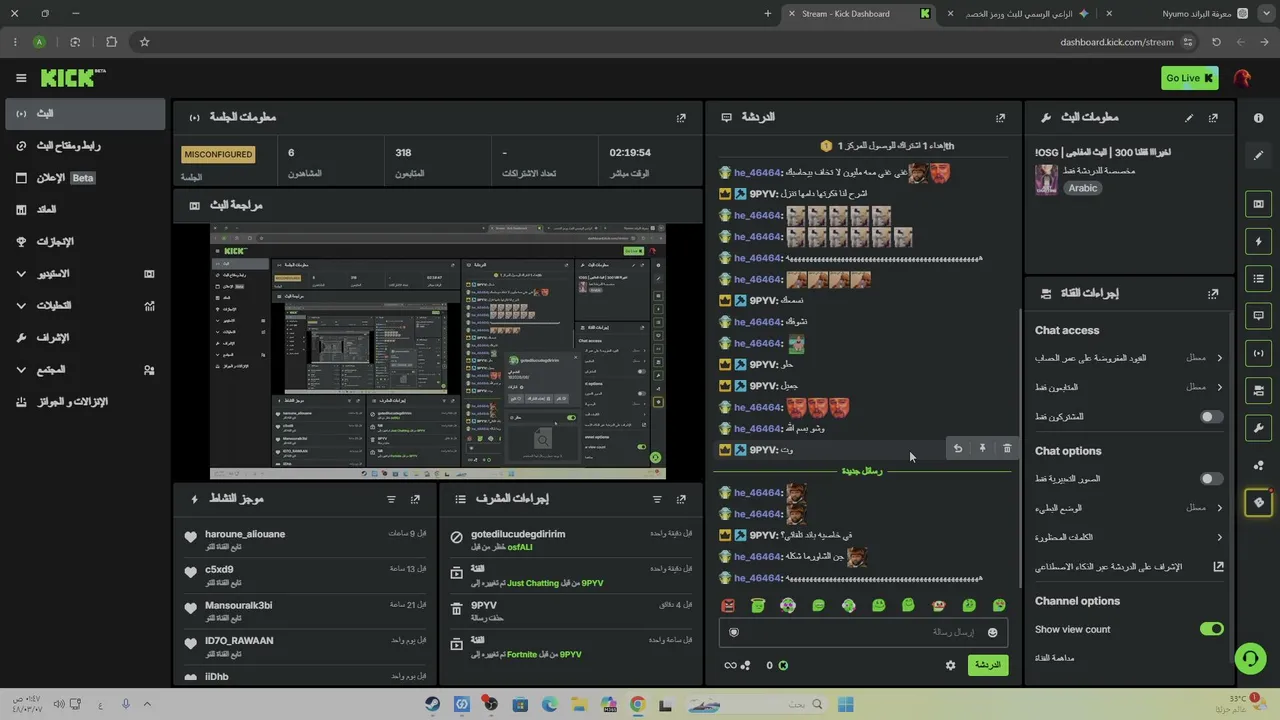The height and width of the screenshot is (720, 1280).
Task: Click the chat bubble icon in right rail
Action: click(1258, 315)
